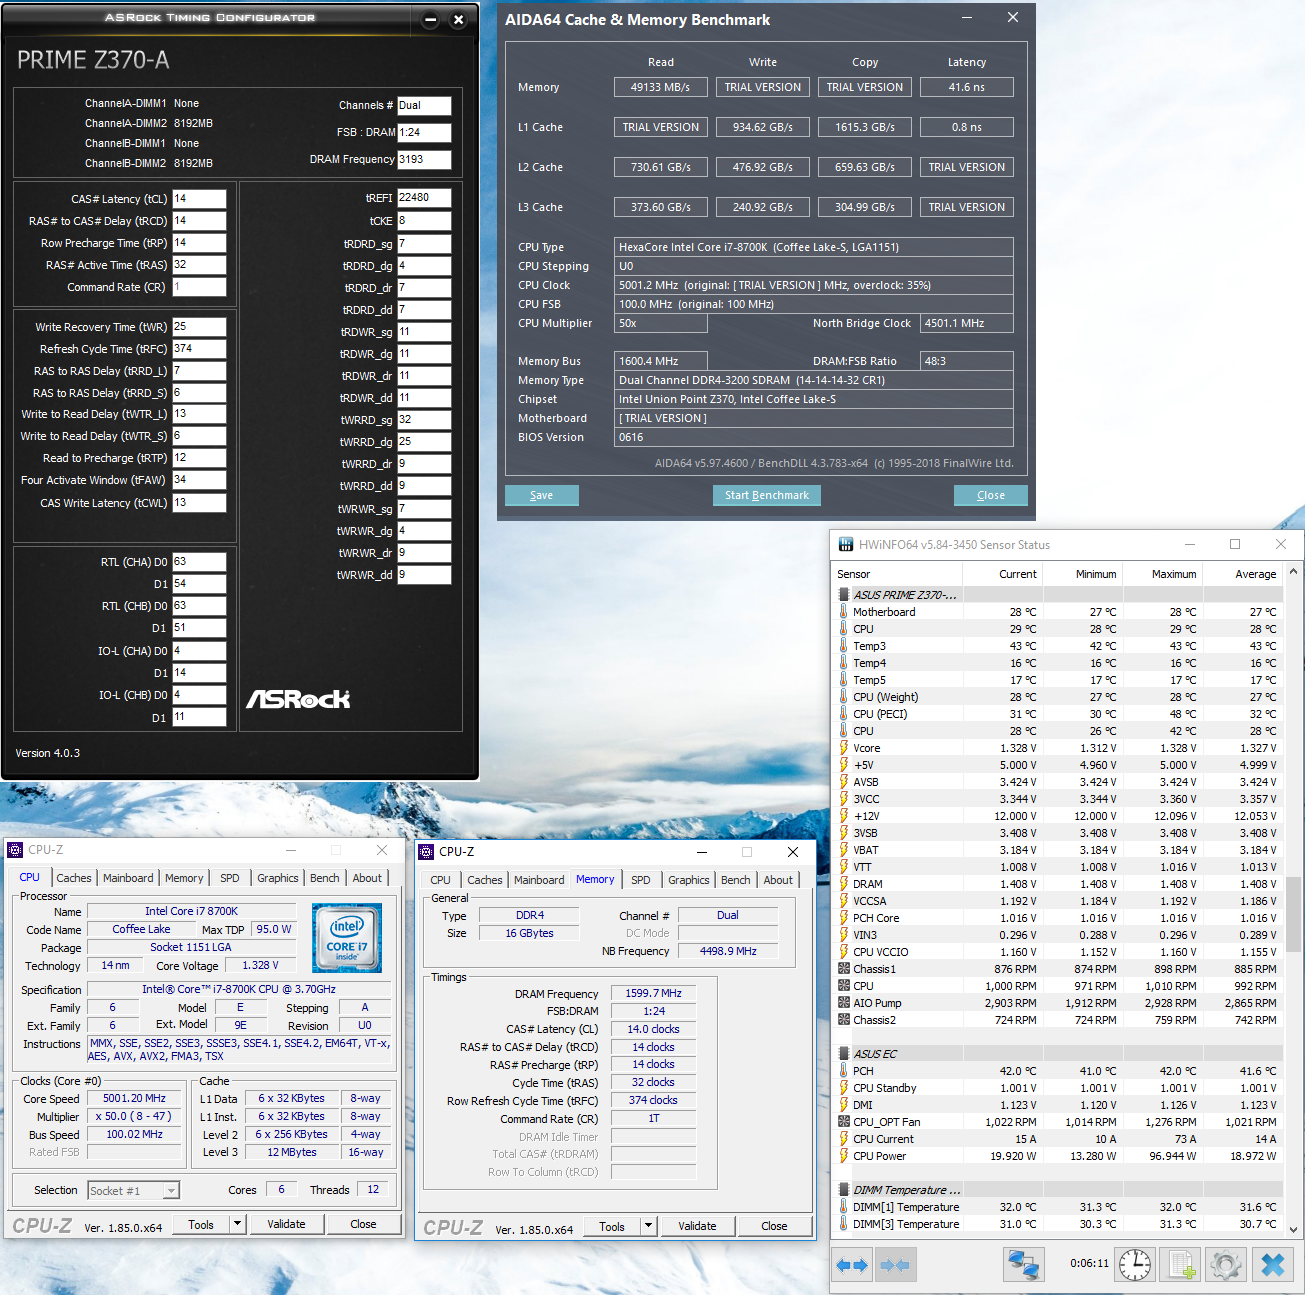Viewport: 1305px width, 1295px height.
Task: Click Command Rate (CR) value field
Action: [199, 287]
